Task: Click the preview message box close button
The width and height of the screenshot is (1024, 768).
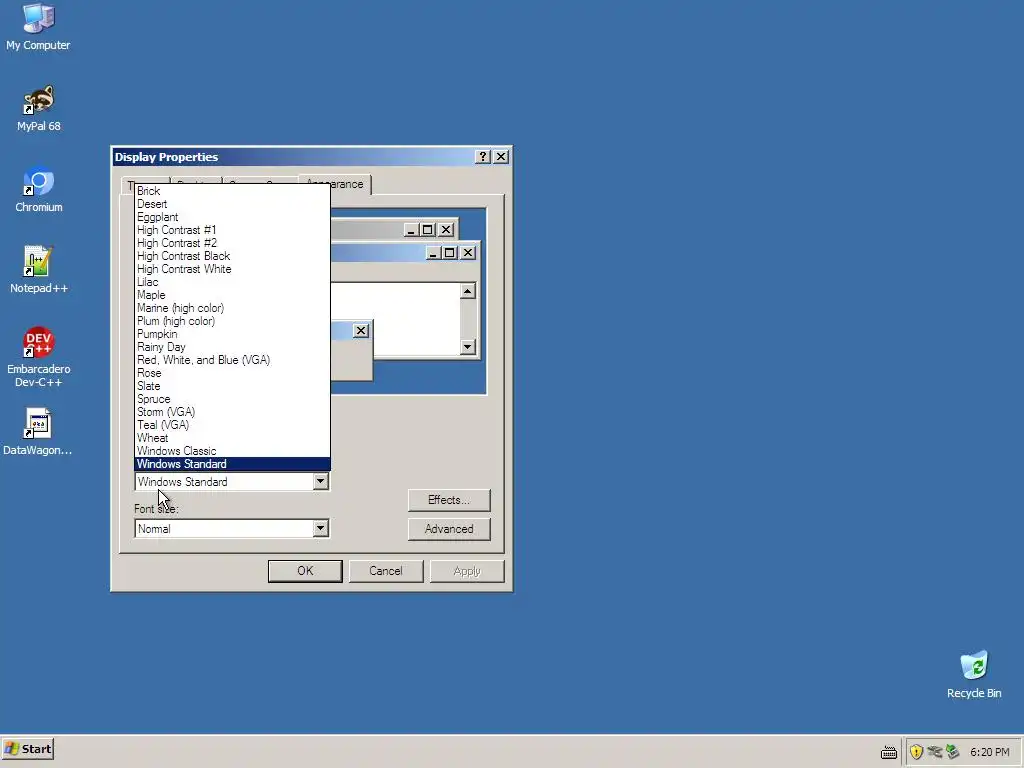Action: coord(361,331)
